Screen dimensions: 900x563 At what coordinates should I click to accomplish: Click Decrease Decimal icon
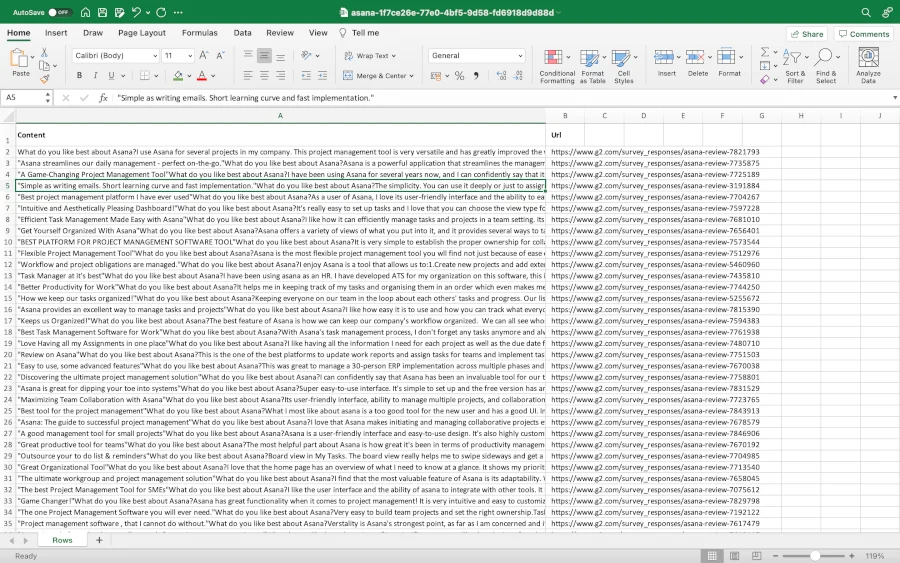click(518, 76)
